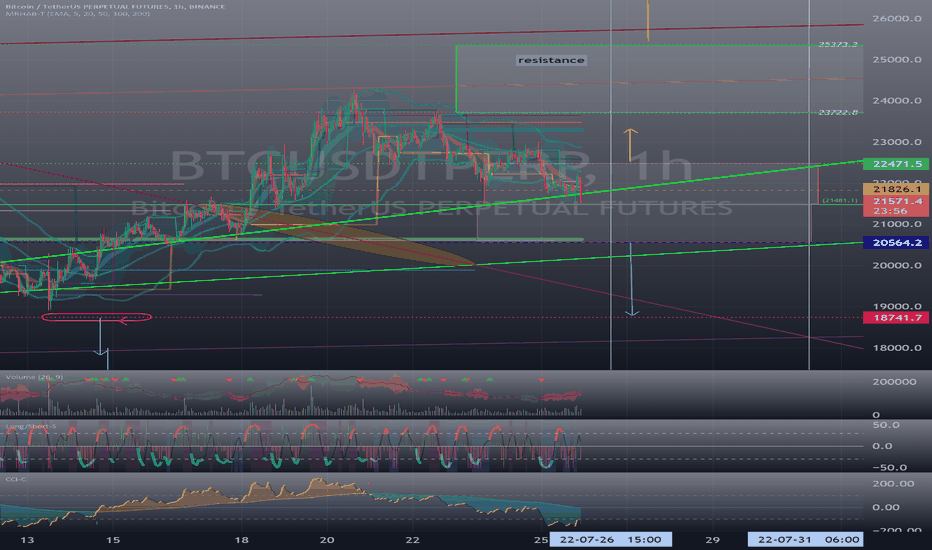Select the Long/Short-S indicator legend

pyautogui.click(x=30, y=426)
